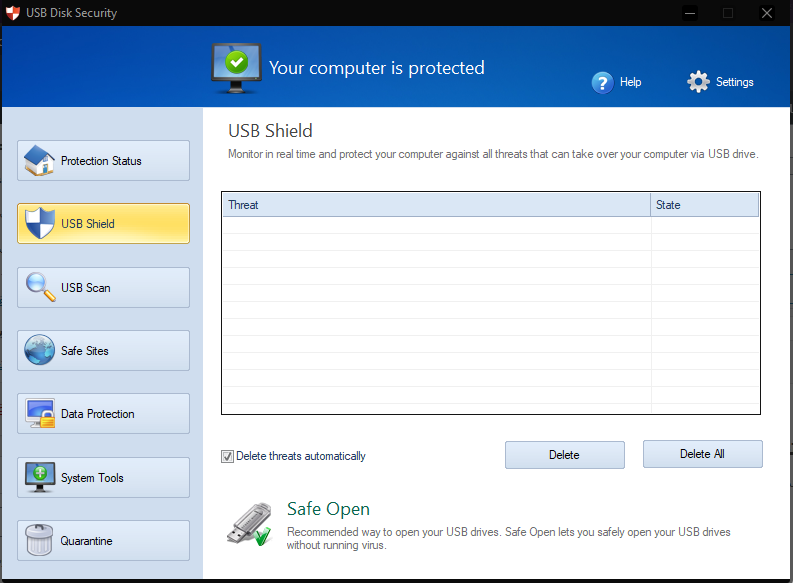Click the 'Delete threats automatically' label
This screenshot has height=583, width=793.
[x=300, y=456]
